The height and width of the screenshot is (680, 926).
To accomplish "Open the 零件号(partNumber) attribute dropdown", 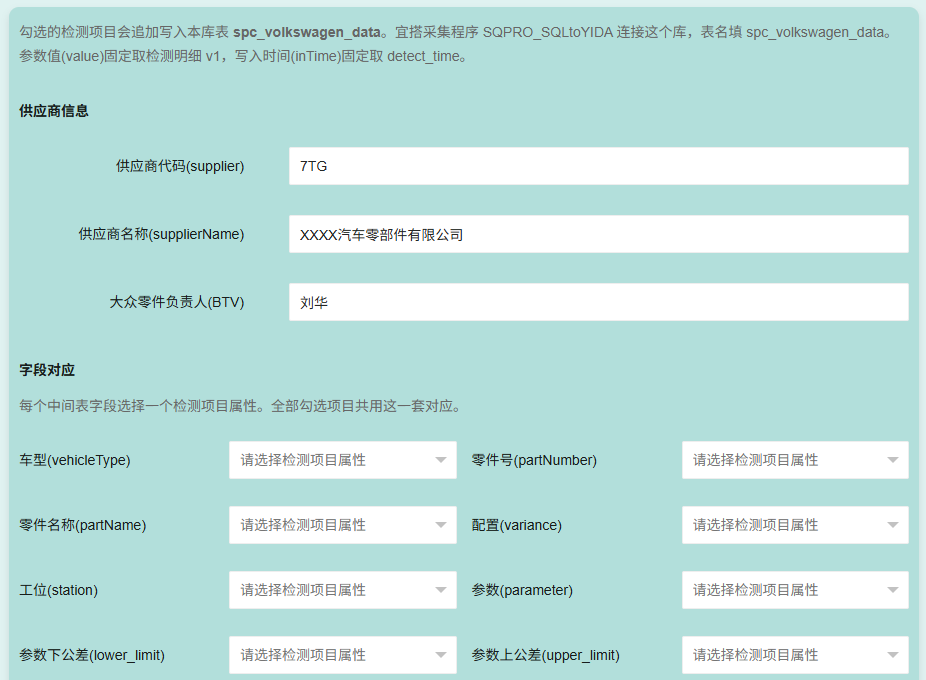I will click(795, 460).
